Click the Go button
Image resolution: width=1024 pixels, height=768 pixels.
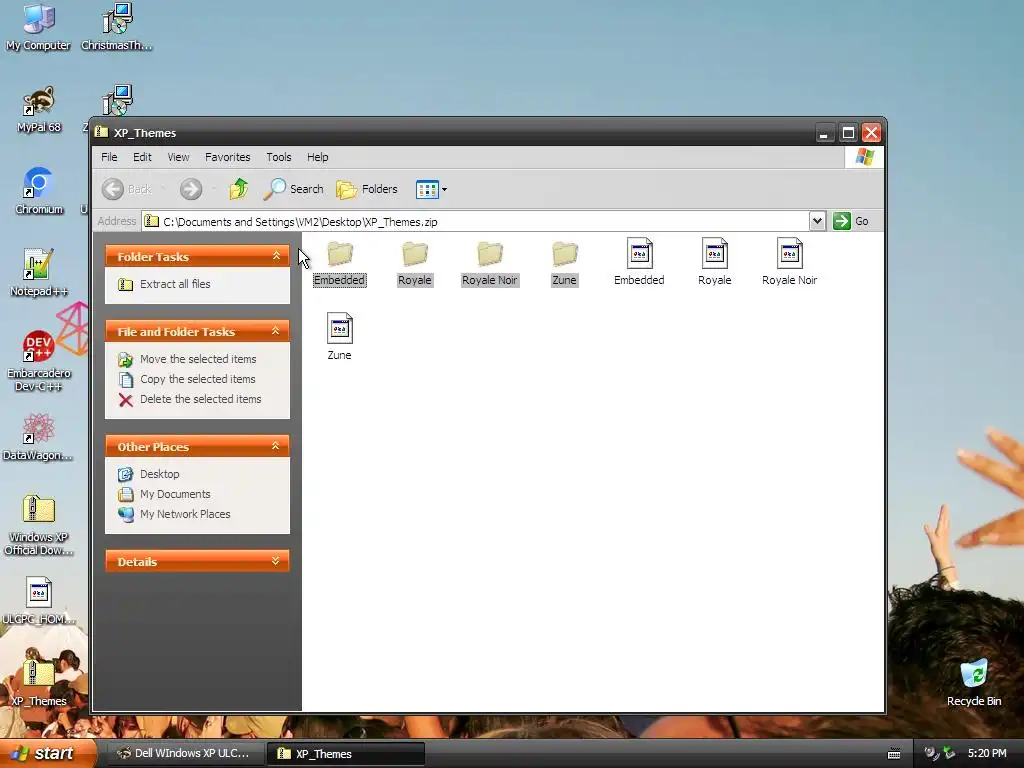[x=851, y=221]
